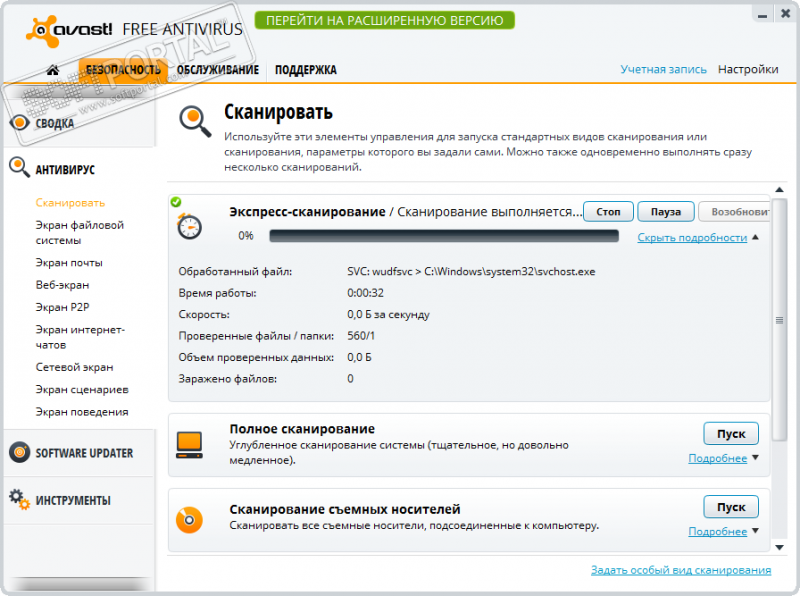Click the Скрыть подробности link
Viewport: 800px width, 596px height.
[692, 238]
